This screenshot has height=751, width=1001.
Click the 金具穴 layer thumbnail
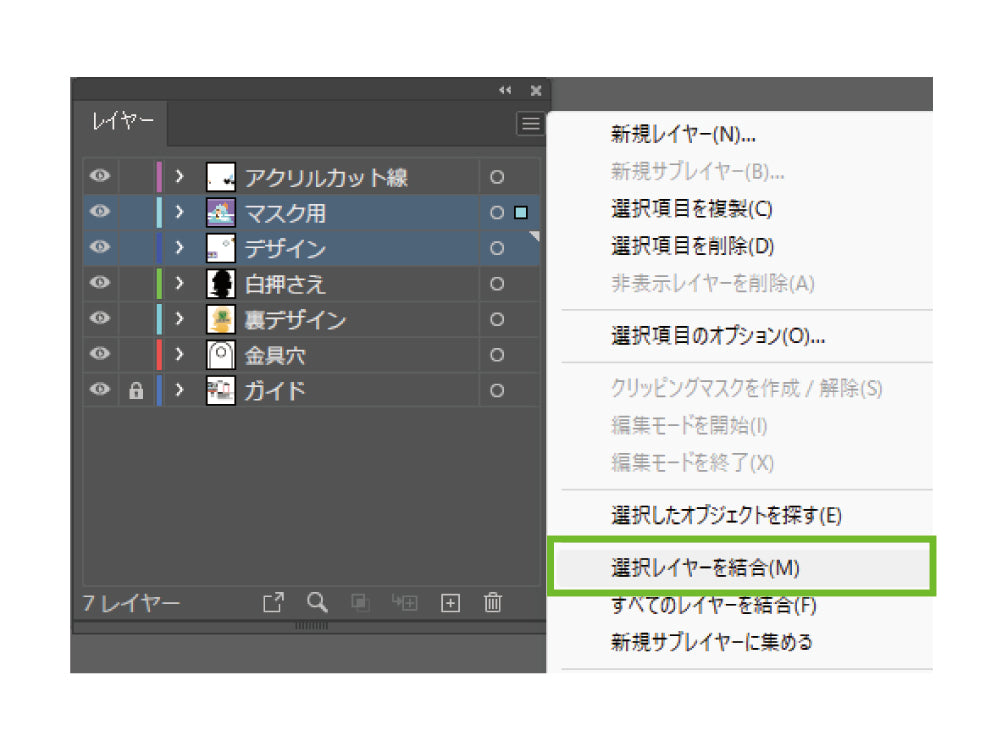[x=221, y=355]
